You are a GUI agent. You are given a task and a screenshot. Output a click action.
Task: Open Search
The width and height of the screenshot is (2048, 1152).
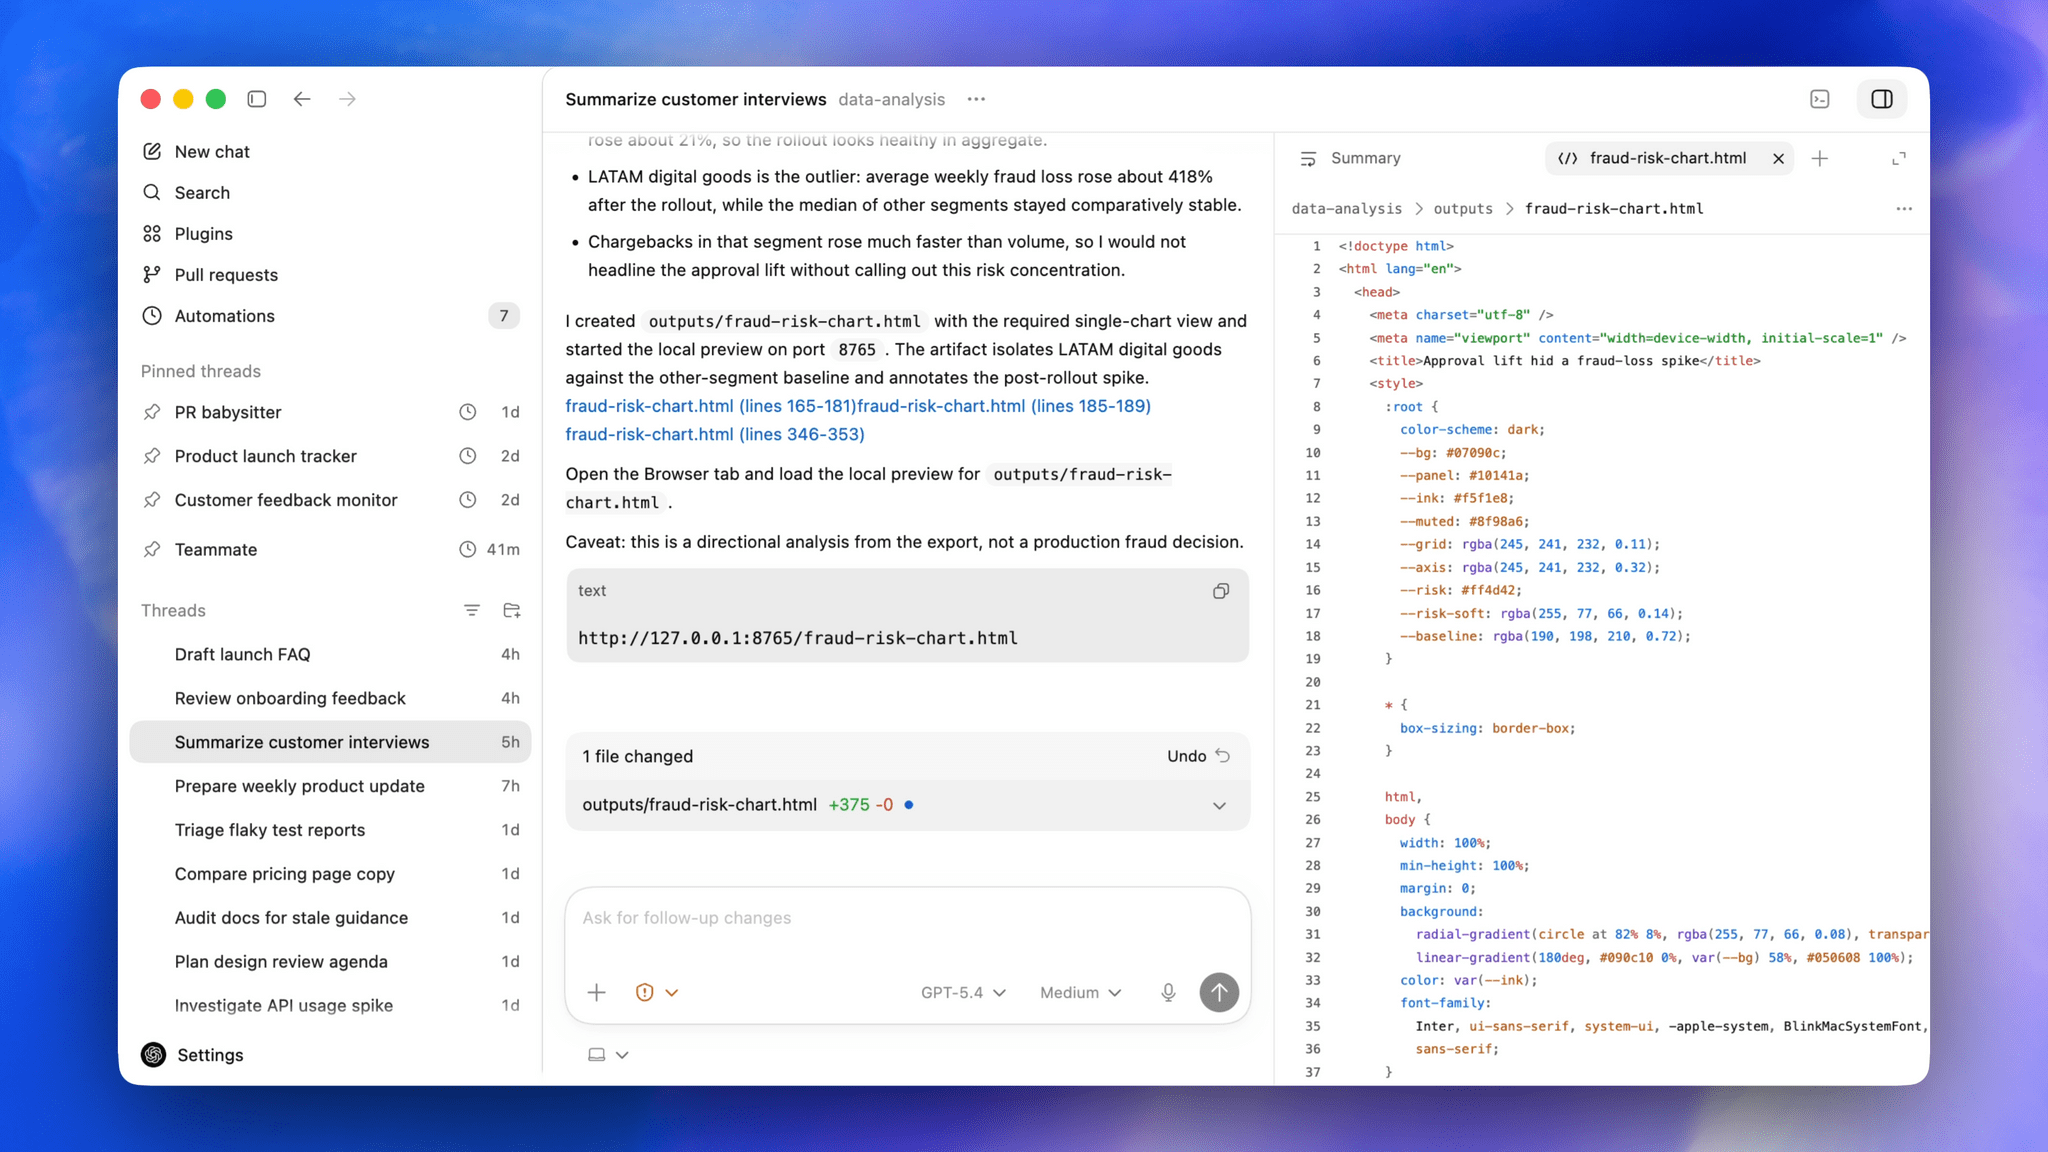pos(202,192)
